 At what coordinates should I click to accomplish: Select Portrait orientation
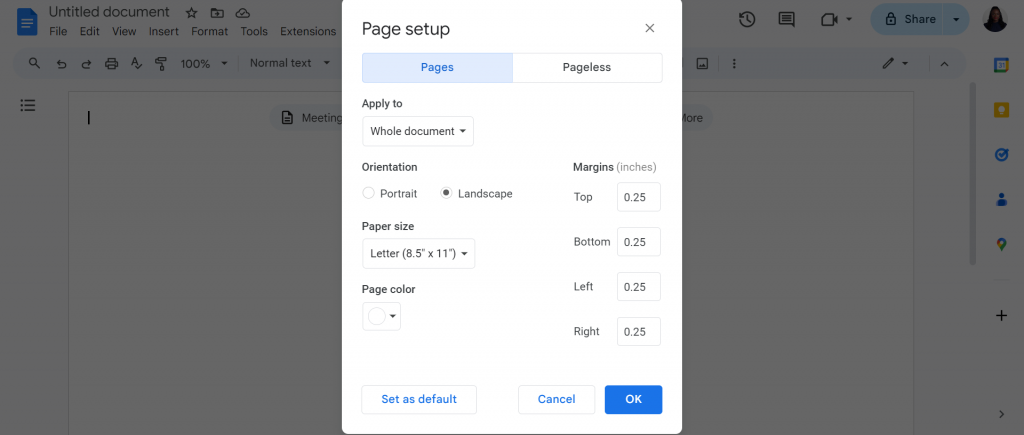click(368, 193)
